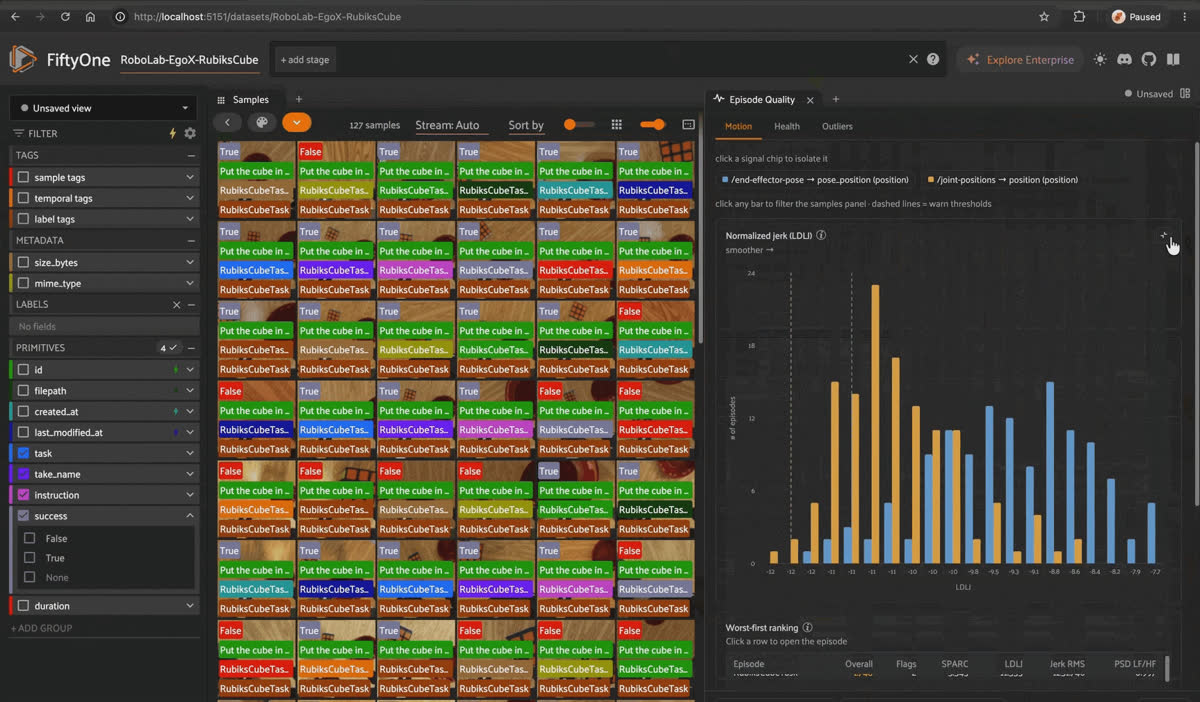Switch to the Health tab

click(787, 126)
